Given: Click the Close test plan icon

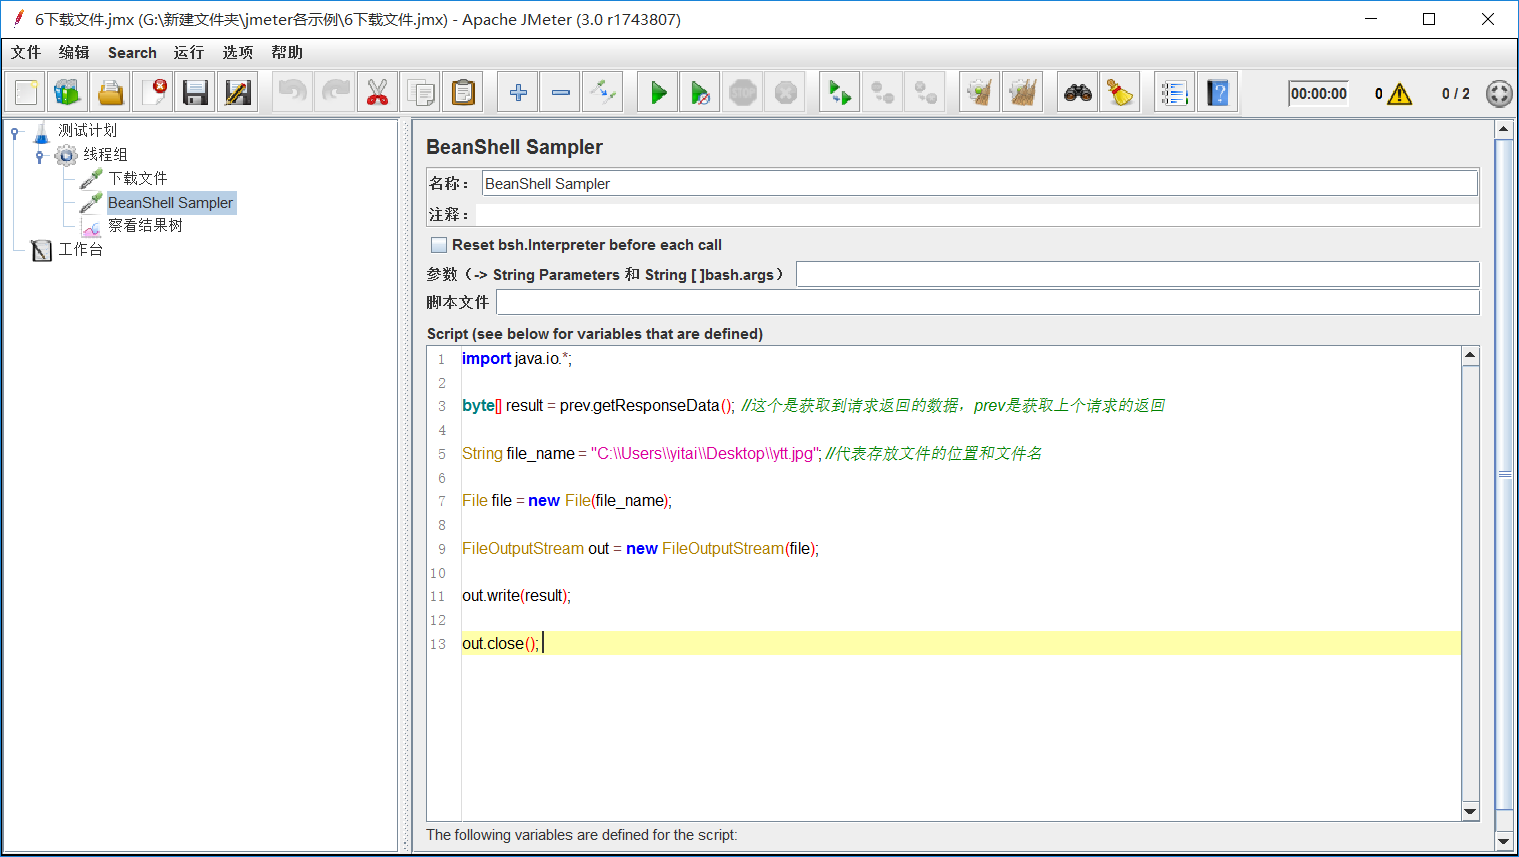Looking at the screenshot, I should point(154,93).
